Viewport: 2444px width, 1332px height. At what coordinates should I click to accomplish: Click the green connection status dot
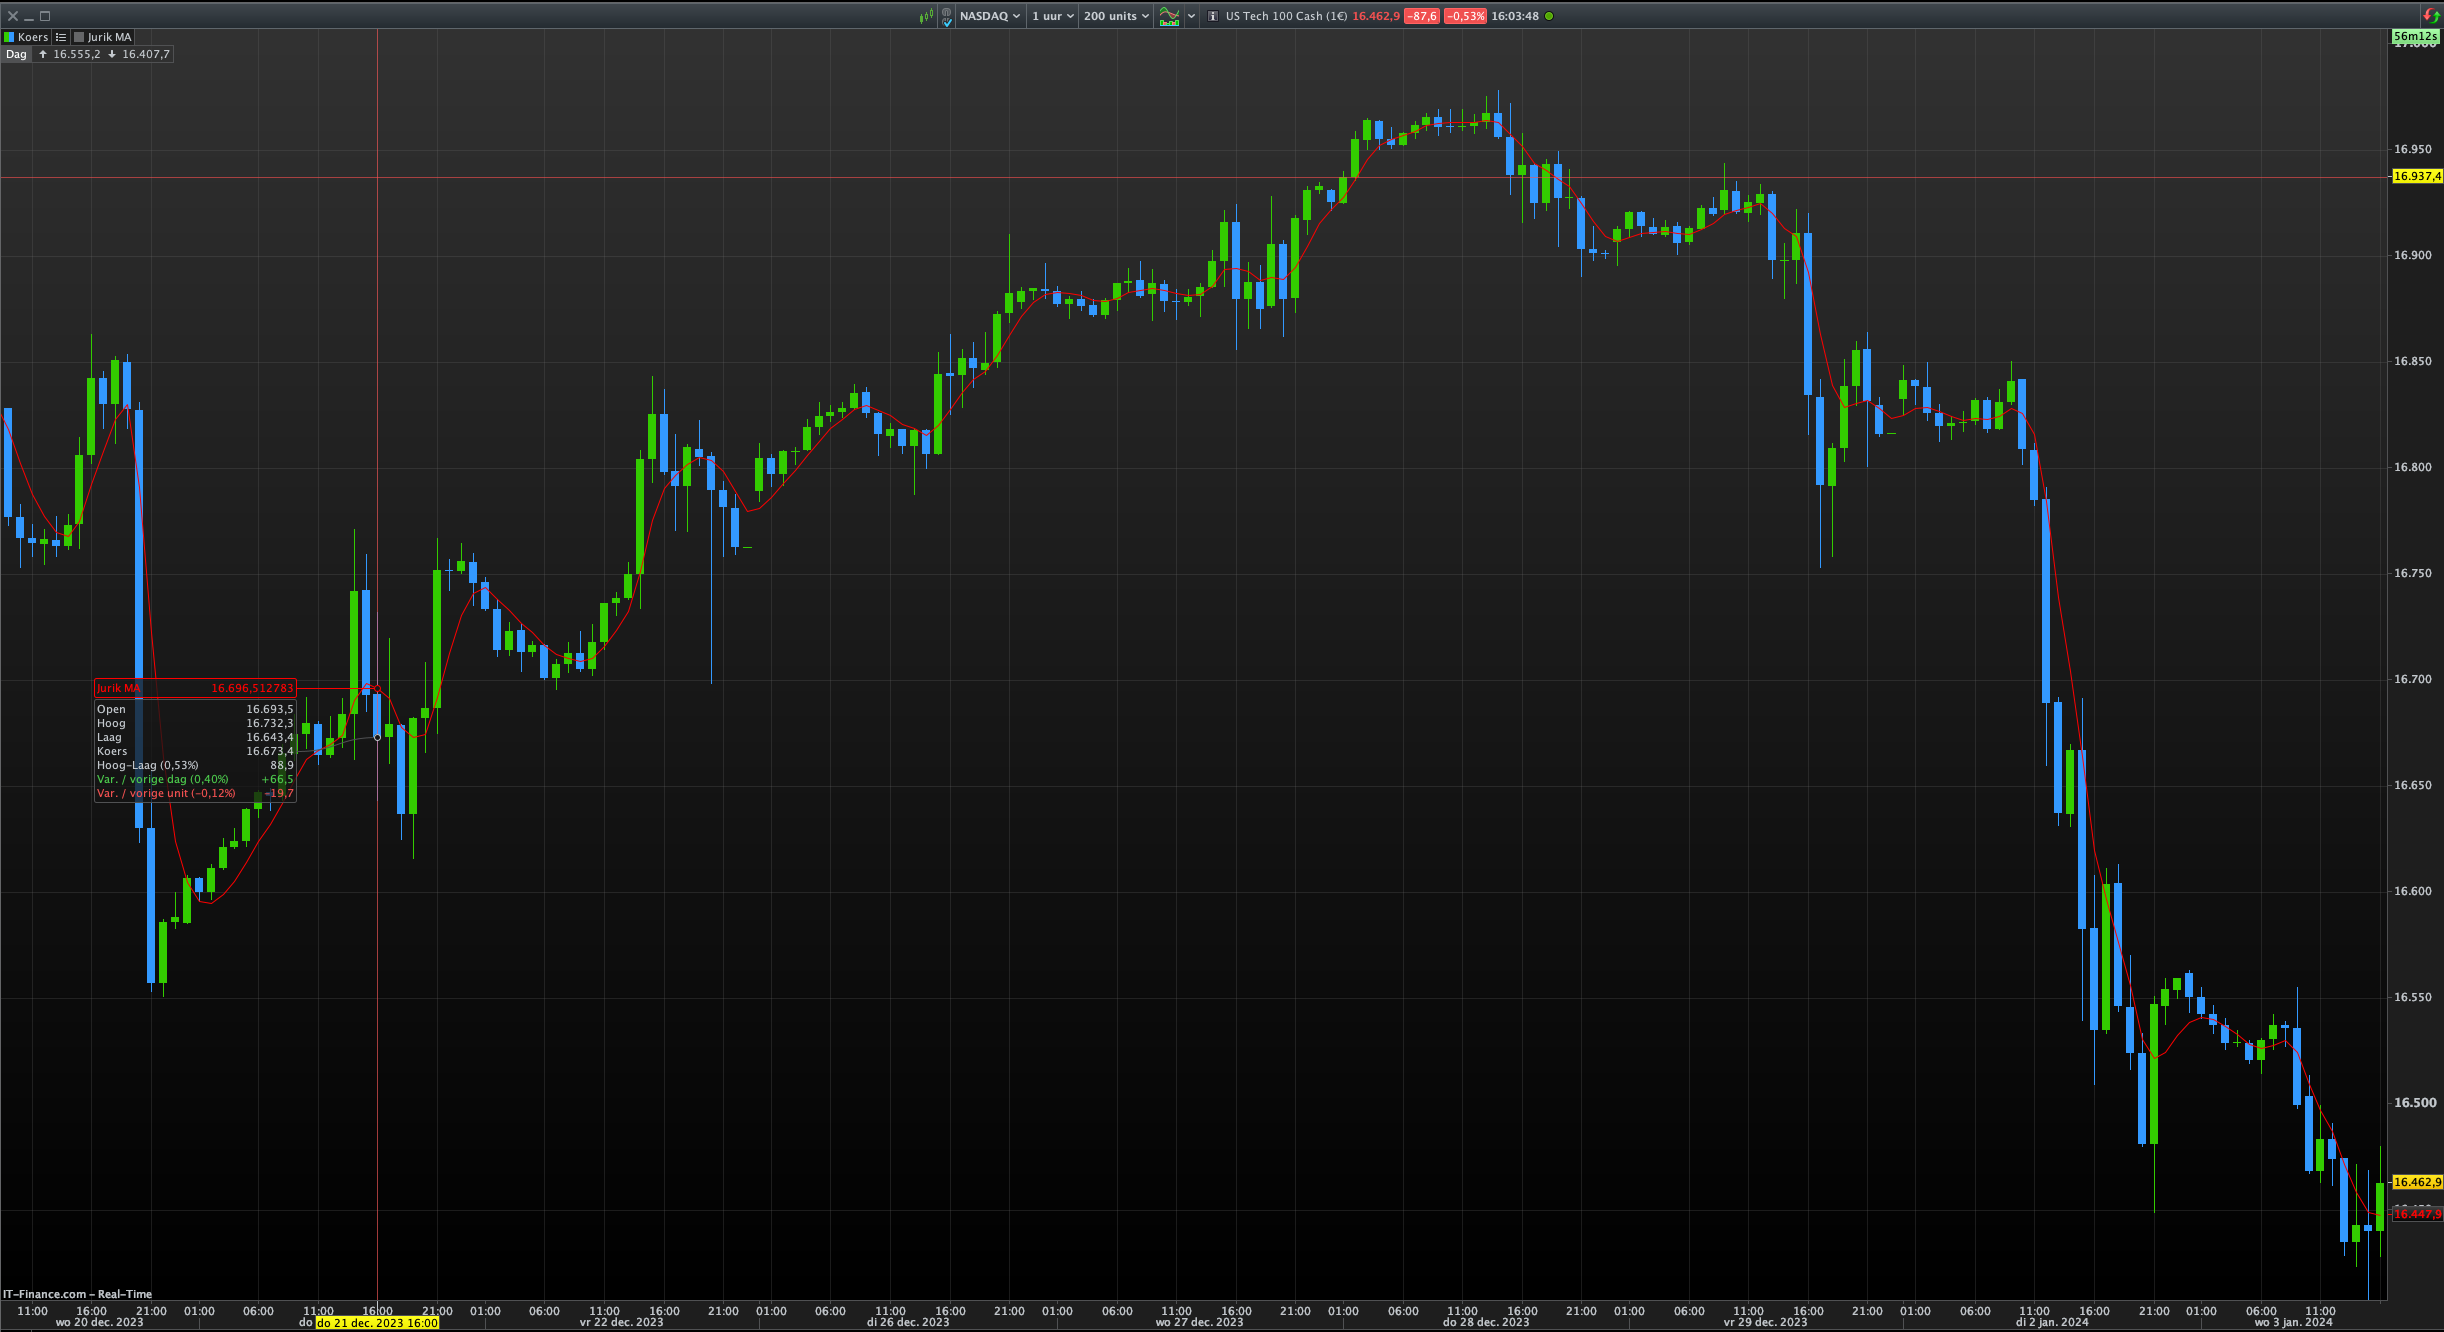[x=1549, y=16]
